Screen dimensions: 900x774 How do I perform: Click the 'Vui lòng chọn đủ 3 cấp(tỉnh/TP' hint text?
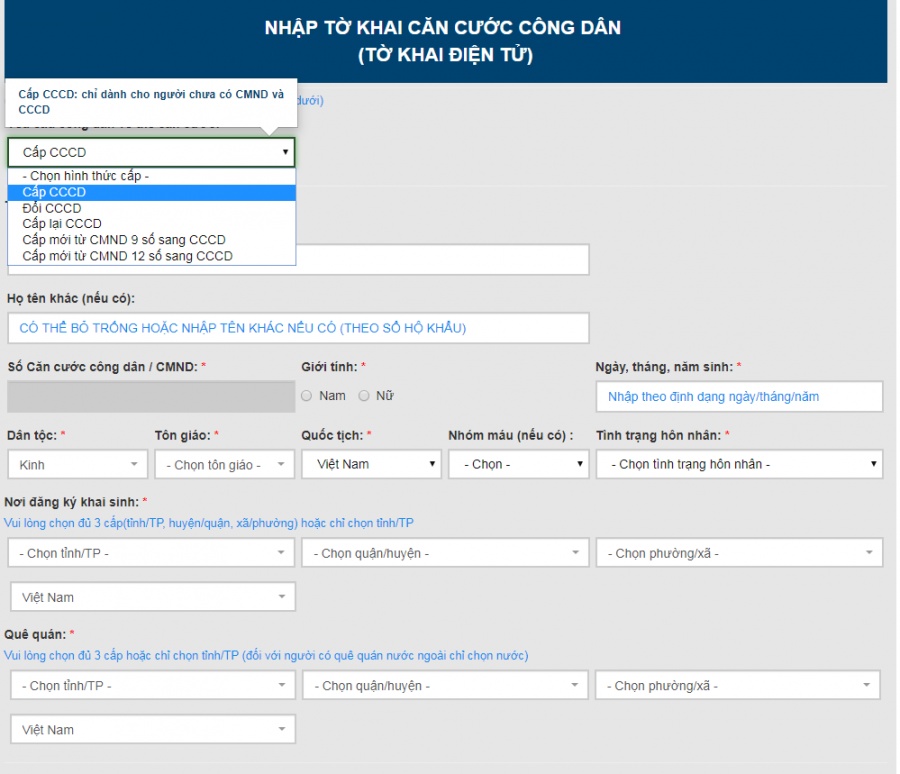[208, 523]
